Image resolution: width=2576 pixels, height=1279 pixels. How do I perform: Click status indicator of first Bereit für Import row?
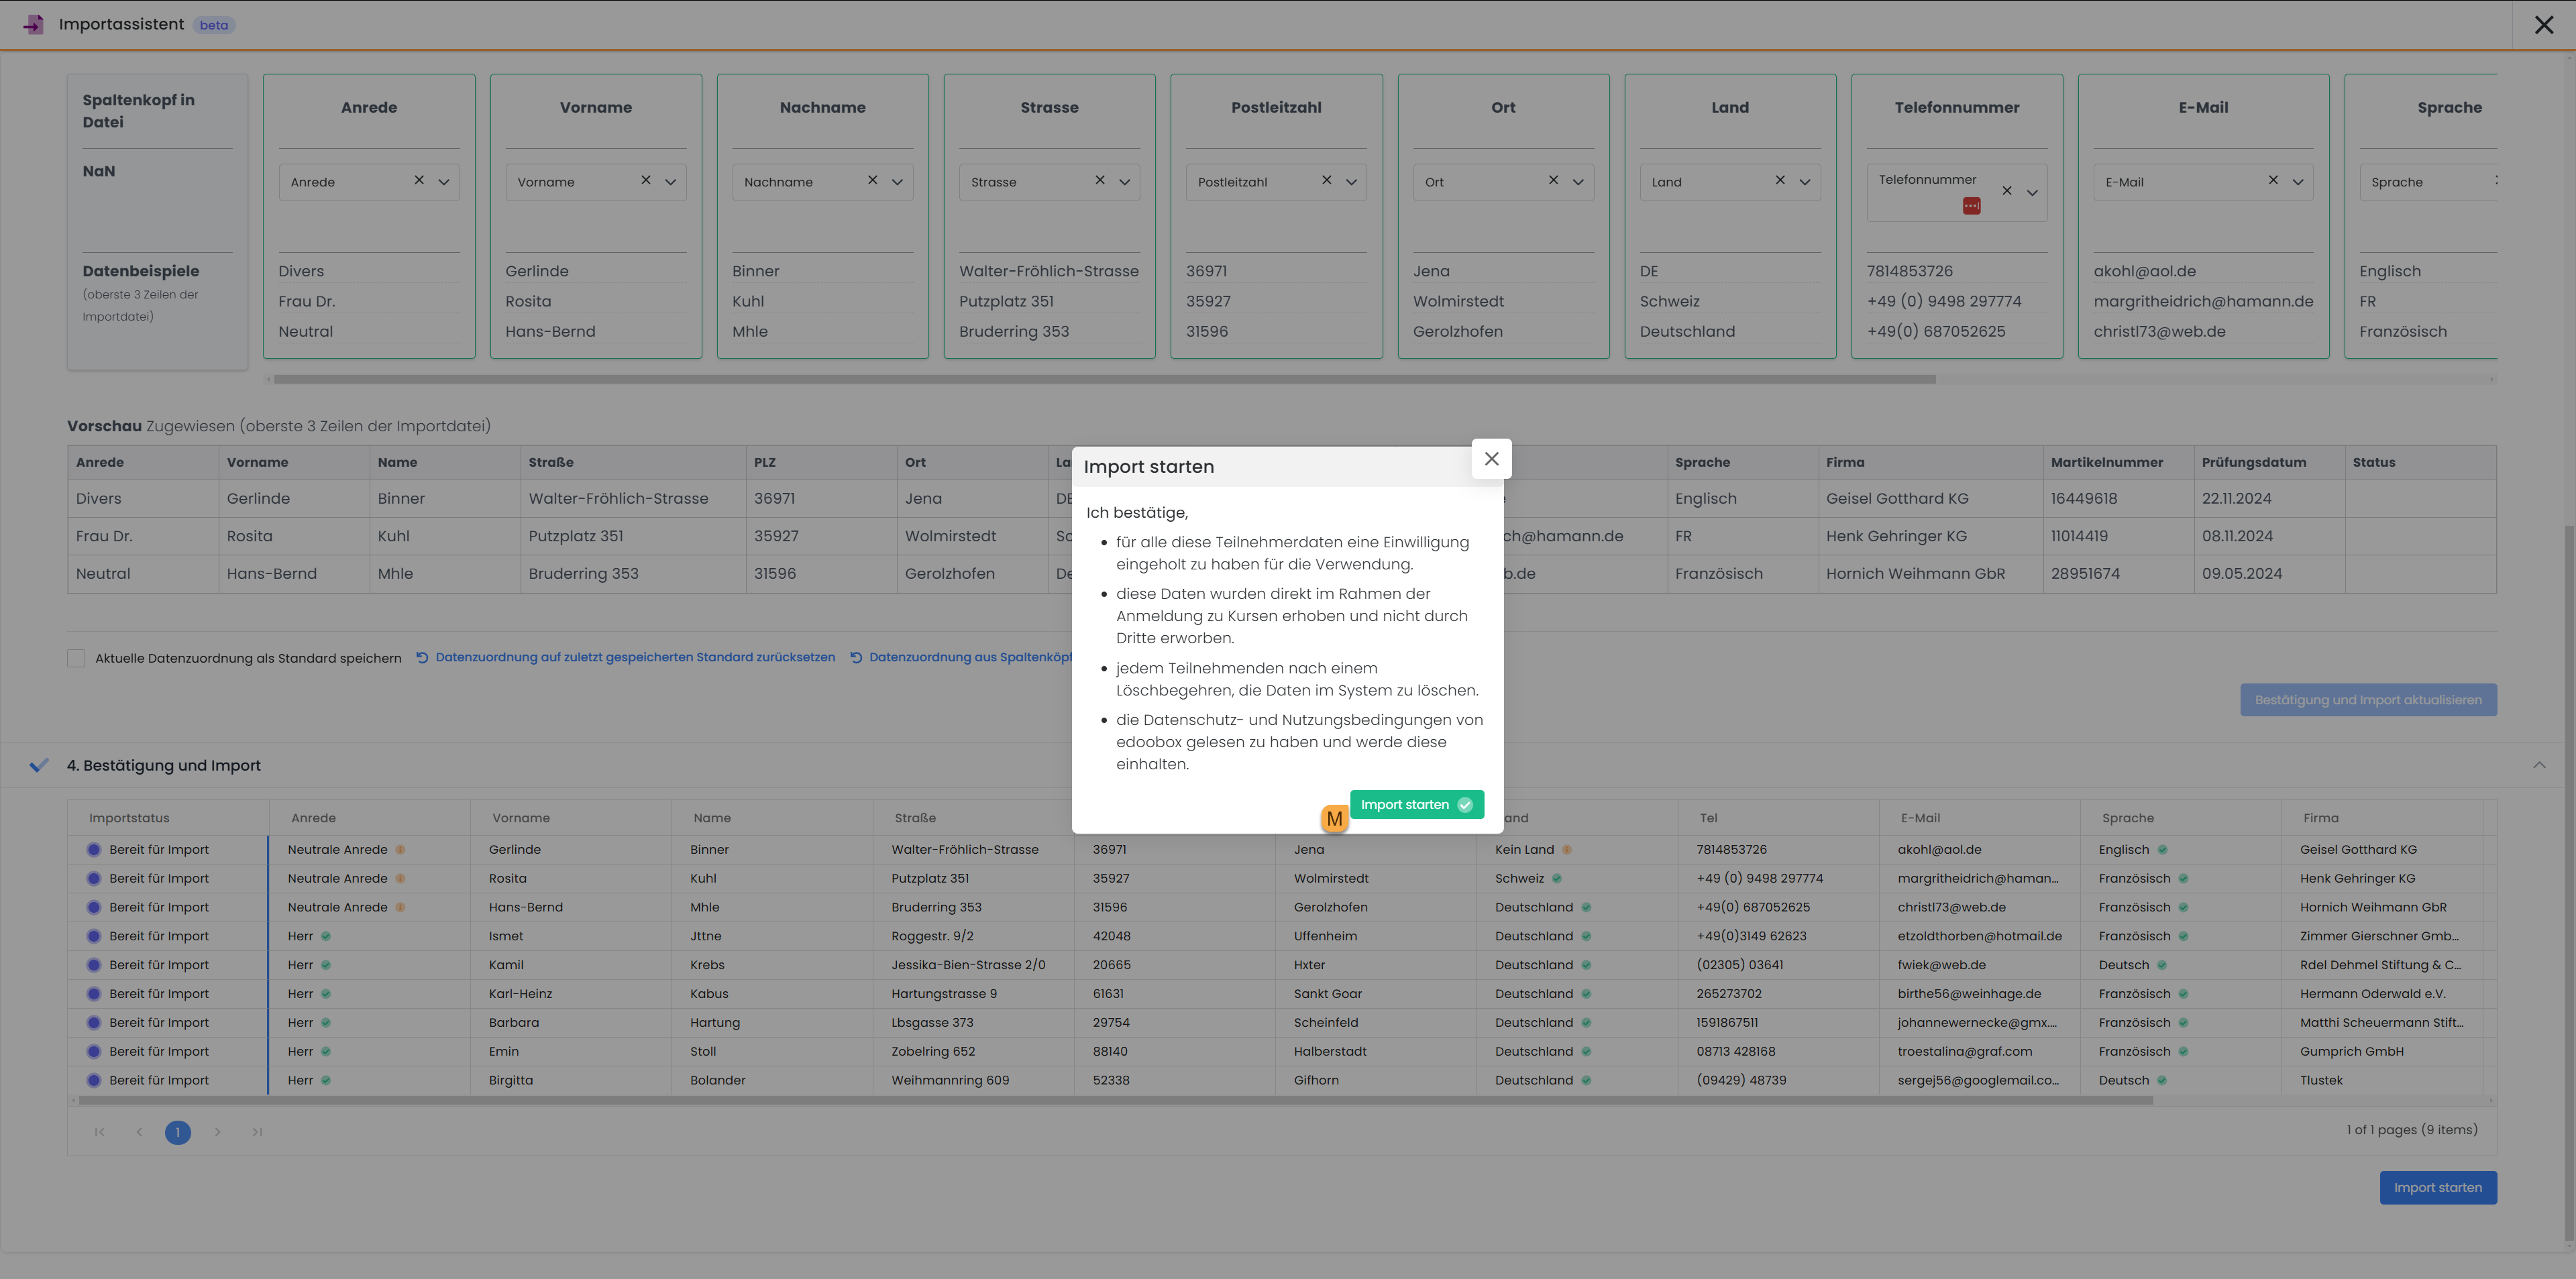pyautogui.click(x=94, y=849)
